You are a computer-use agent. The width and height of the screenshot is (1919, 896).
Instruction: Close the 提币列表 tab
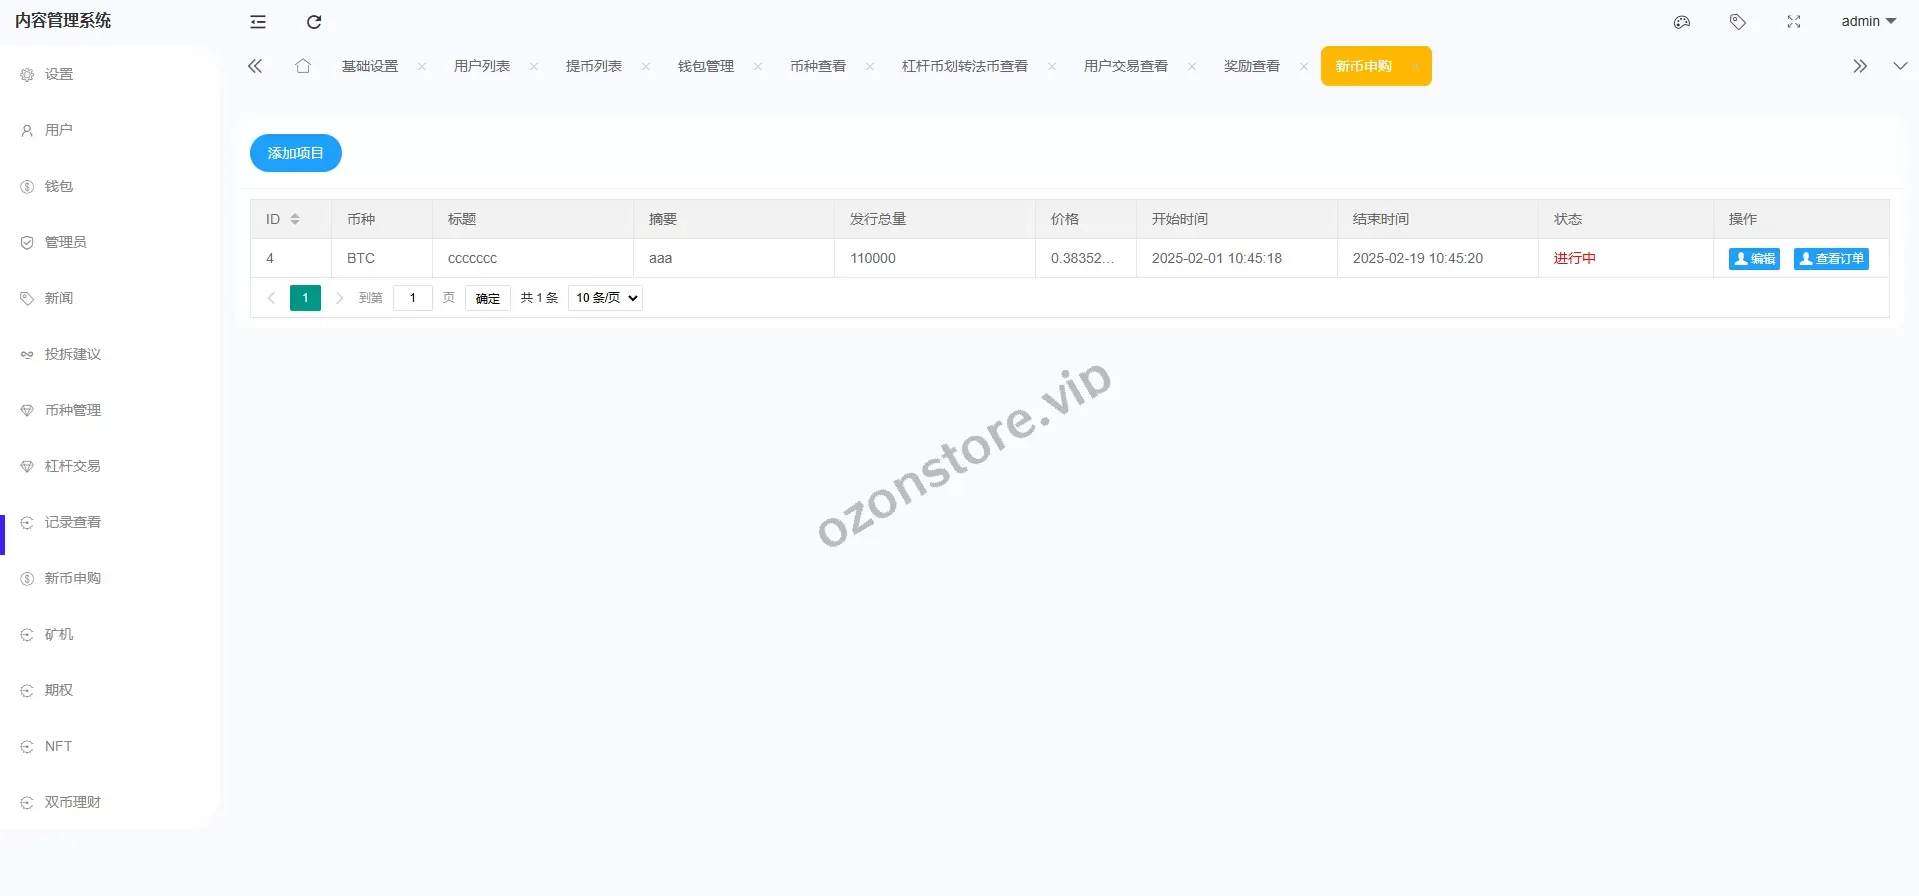[646, 67]
